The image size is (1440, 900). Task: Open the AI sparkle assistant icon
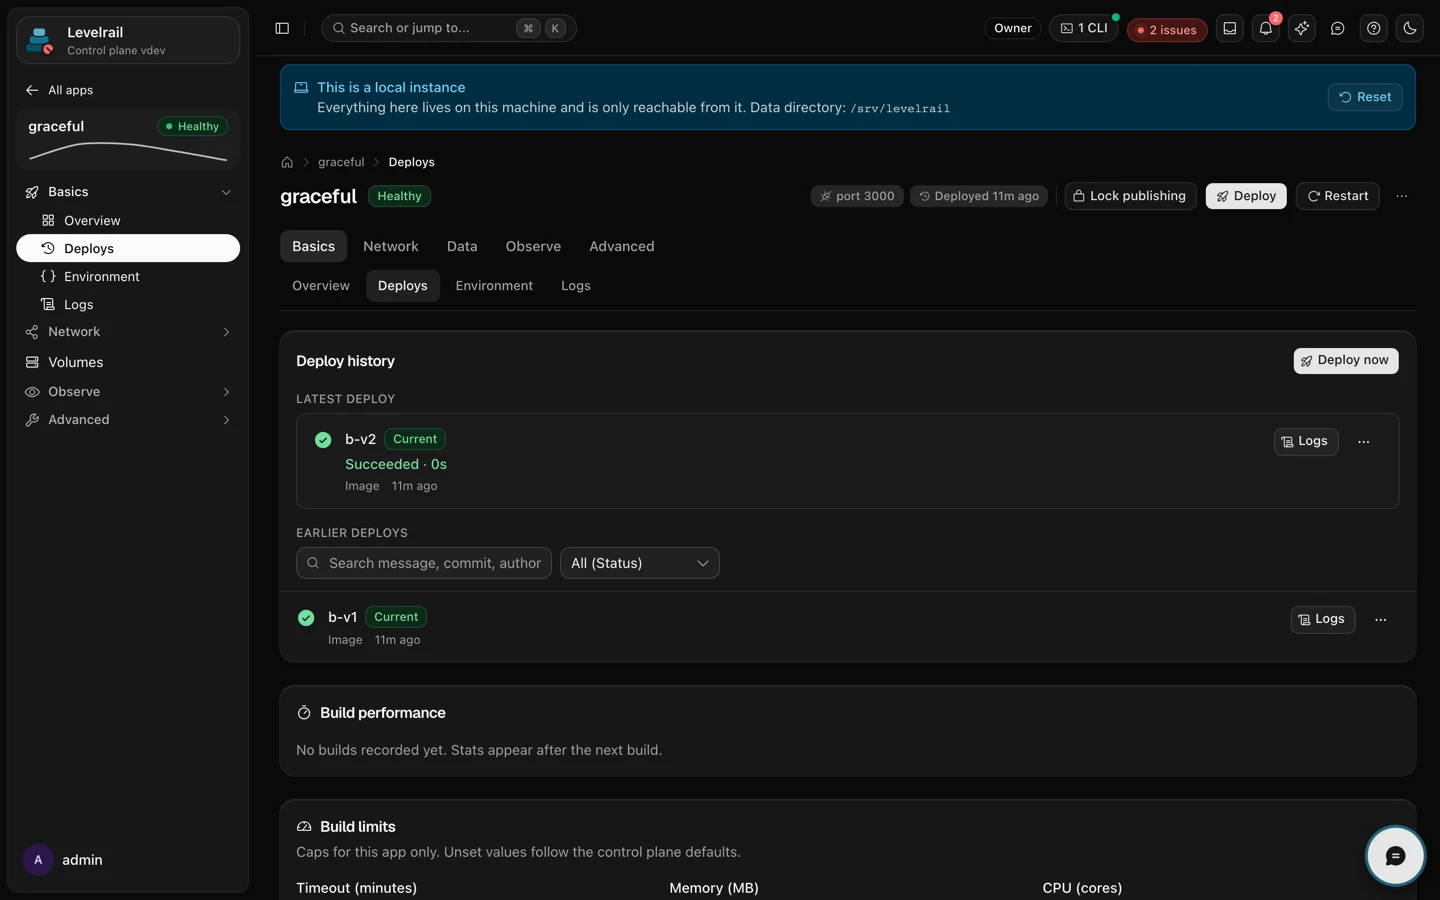(x=1302, y=29)
